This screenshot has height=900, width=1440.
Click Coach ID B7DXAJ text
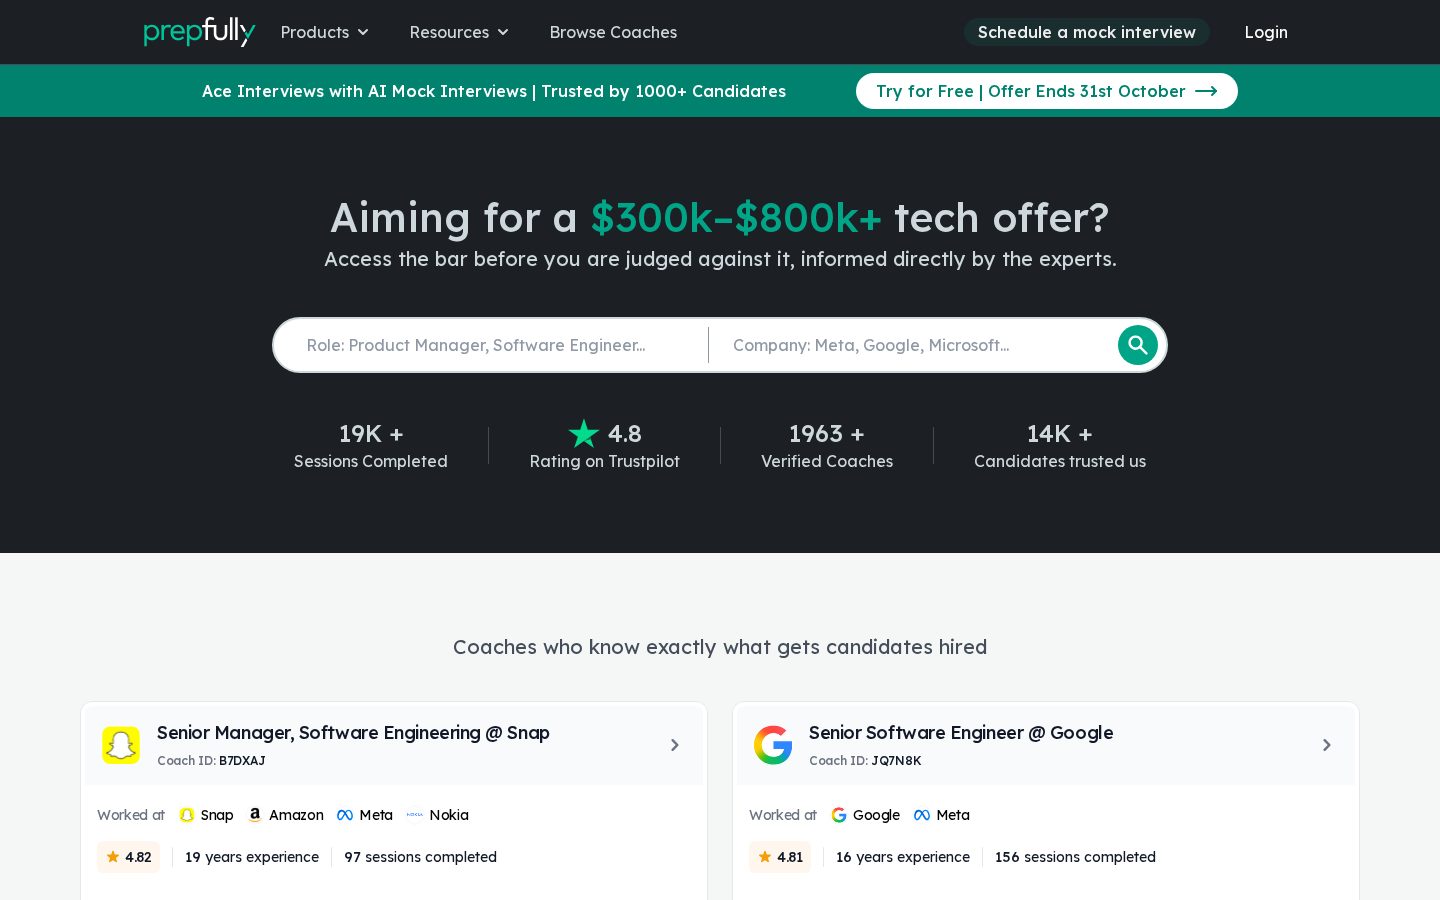tap(211, 761)
